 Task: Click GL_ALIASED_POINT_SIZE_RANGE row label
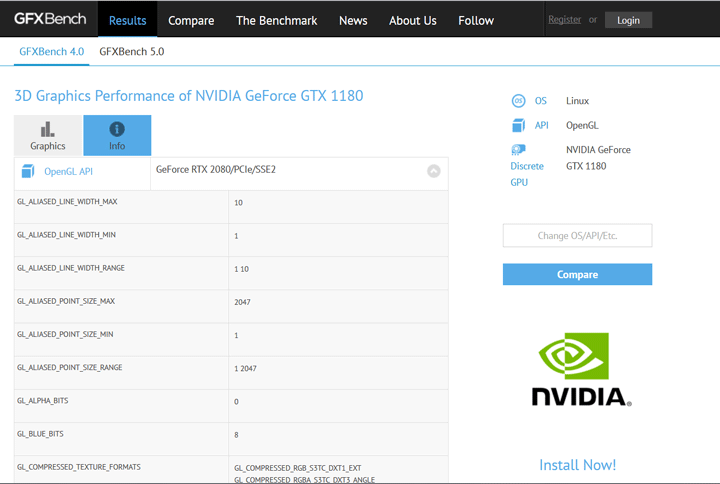point(70,367)
